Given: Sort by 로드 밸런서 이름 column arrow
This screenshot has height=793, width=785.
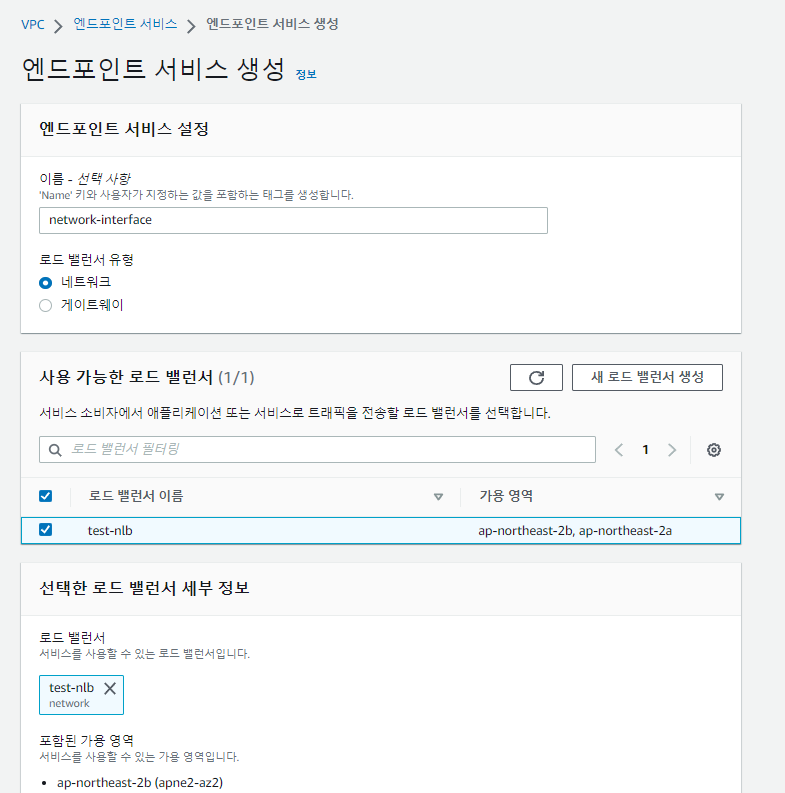Looking at the screenshot, I should (438, 497).
